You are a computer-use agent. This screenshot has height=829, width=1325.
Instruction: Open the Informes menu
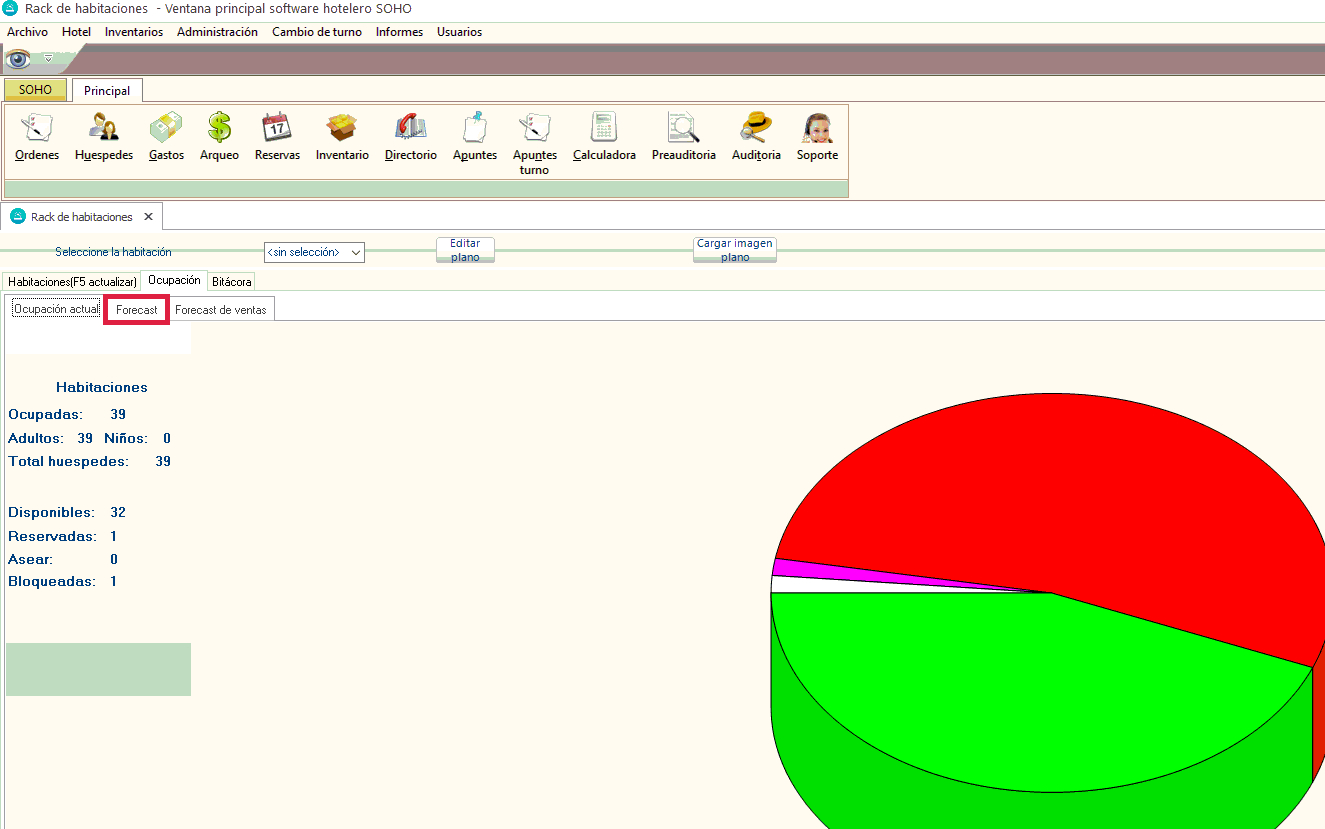pyautogui.click(x=399, y=32)
